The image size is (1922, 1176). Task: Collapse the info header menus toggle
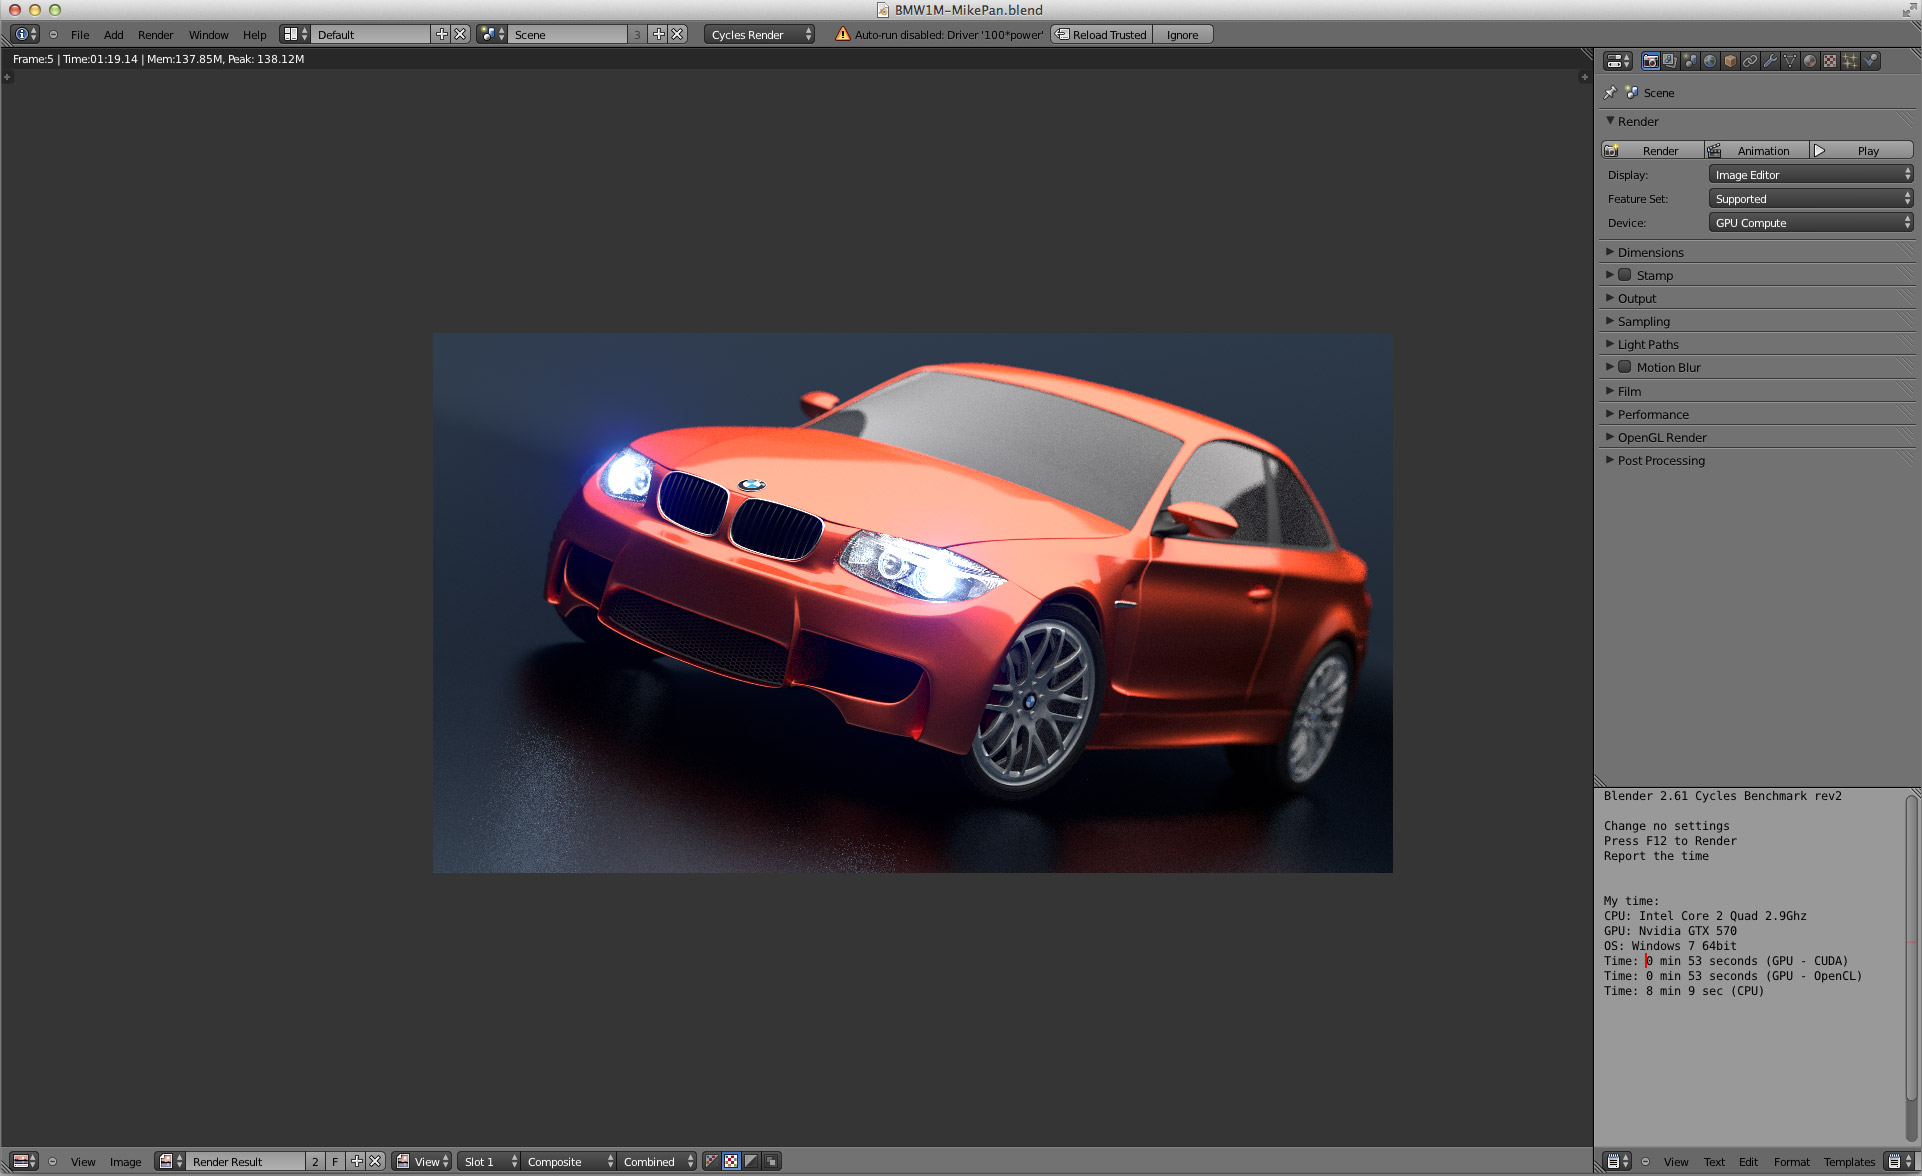pyautogui.click(x=53, y=34)
